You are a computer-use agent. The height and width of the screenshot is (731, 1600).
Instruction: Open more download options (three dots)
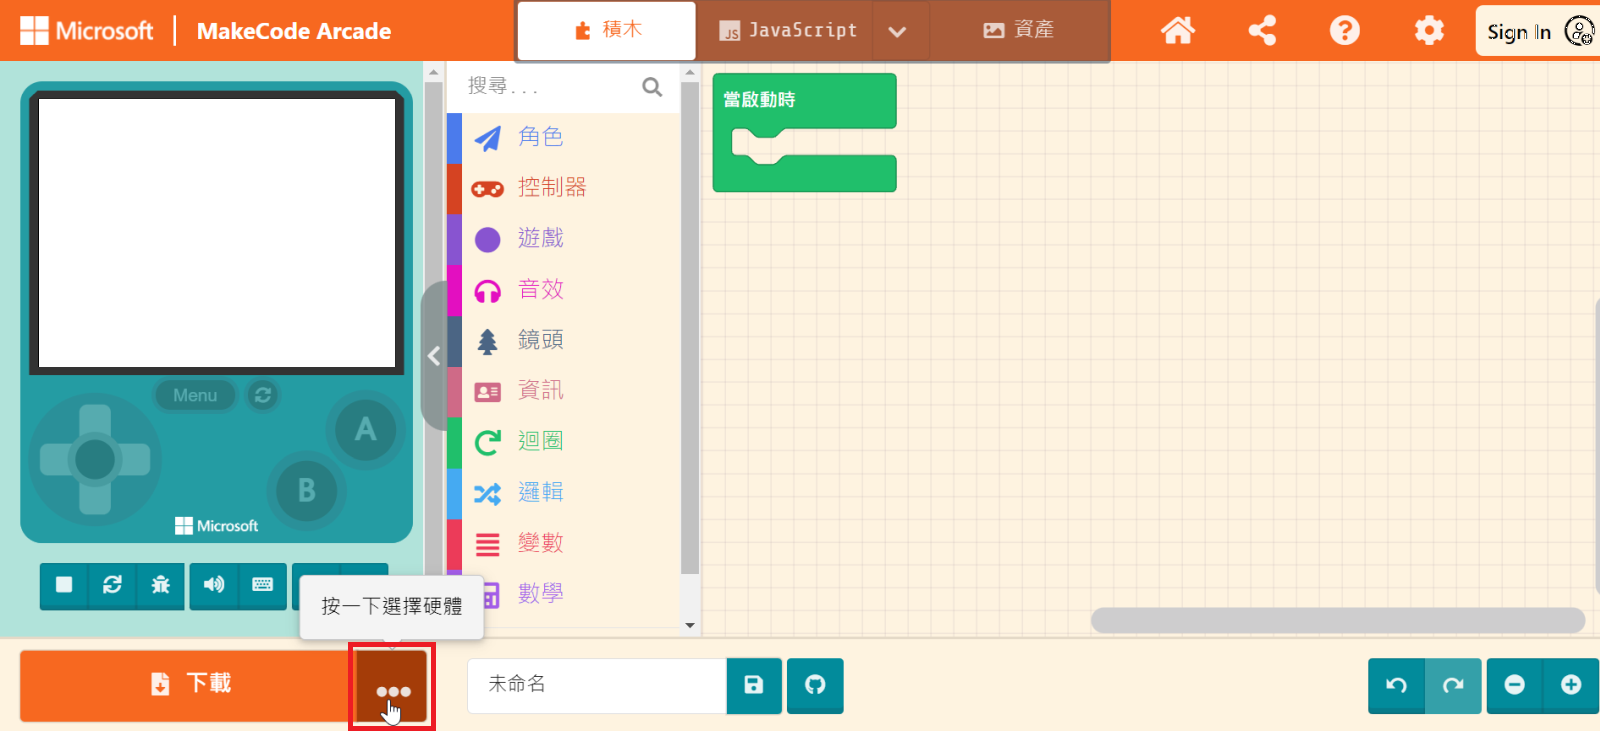pyautogui.click(x=393, y=687)
